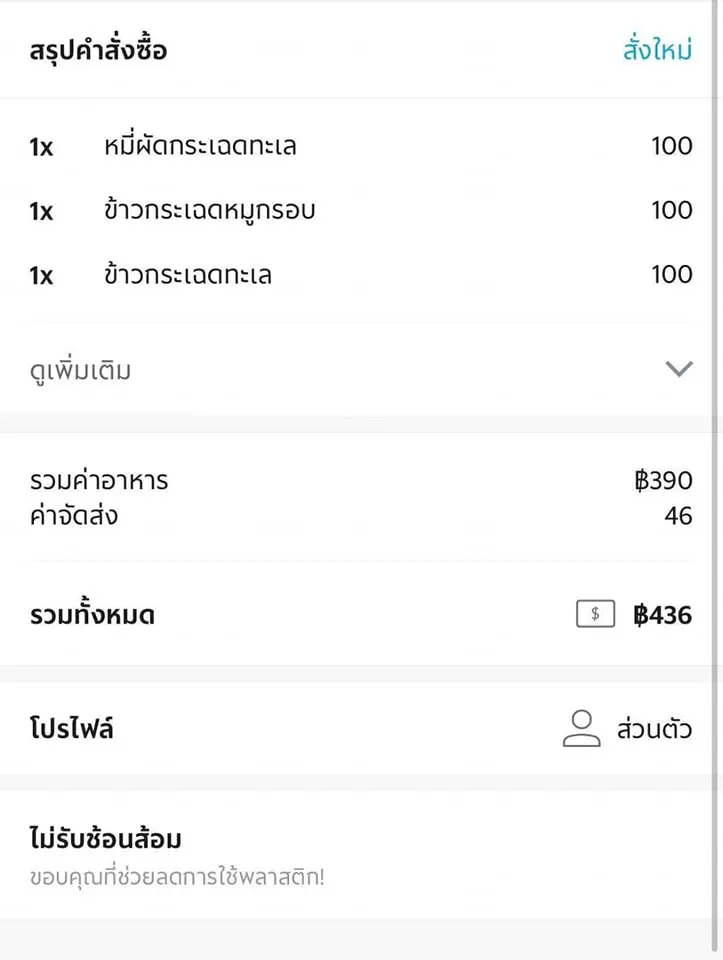Viewport: 723px width, 960px height.
Task: Click the ค่าจัดส่ง delivery fee label
Action: [x=74, y=517]
